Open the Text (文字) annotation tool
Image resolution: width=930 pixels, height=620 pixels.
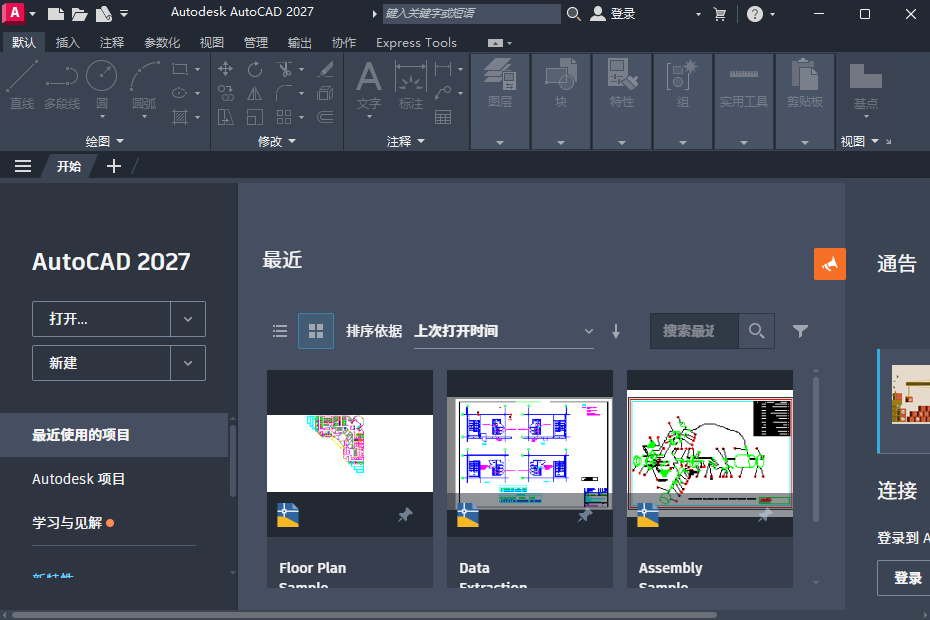point(369,90)
